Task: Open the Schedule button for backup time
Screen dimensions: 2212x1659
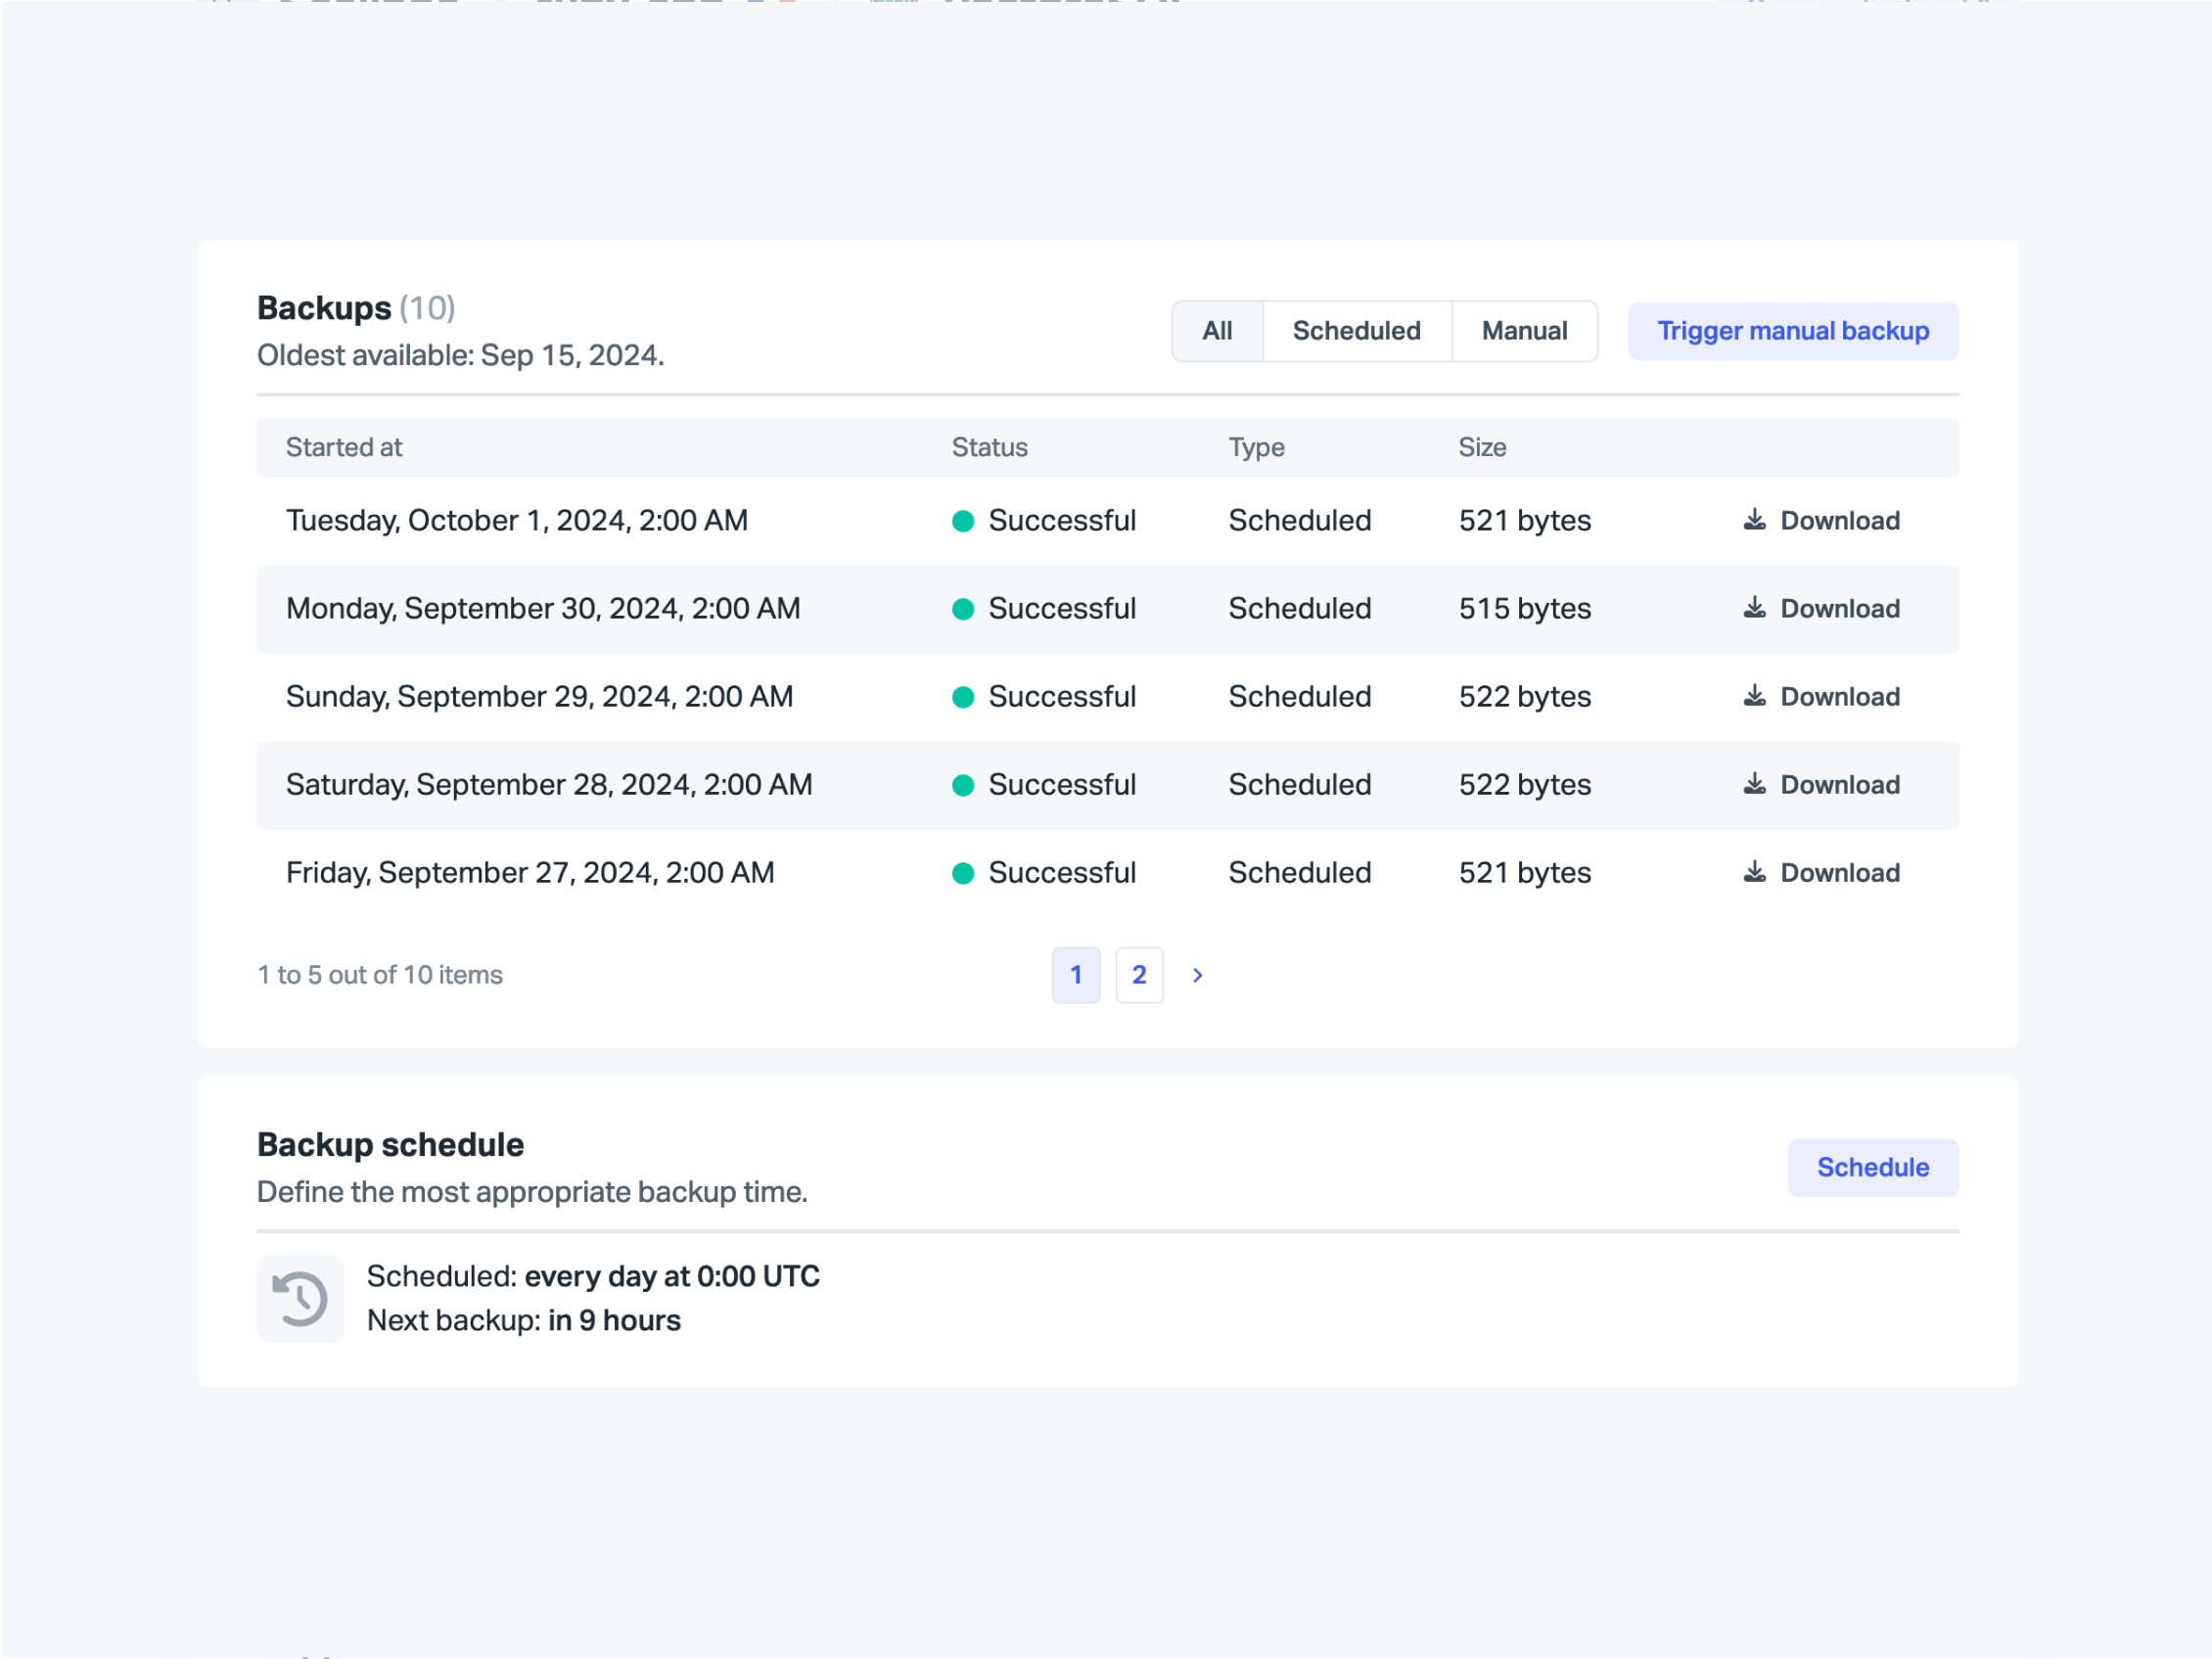Action: pyautogui.click(x=1872, y=1167)
